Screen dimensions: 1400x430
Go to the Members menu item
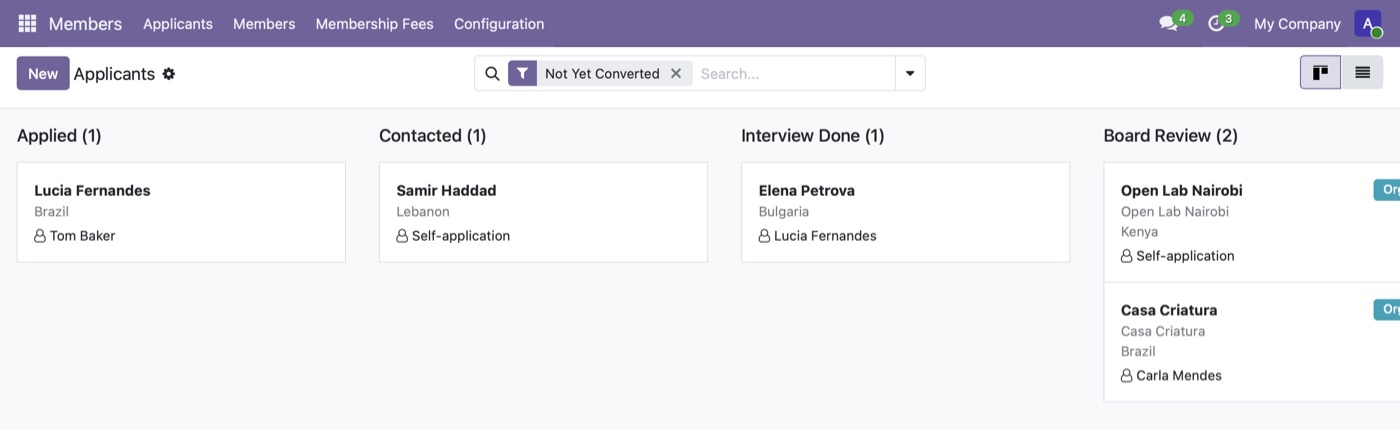point(264,23)
